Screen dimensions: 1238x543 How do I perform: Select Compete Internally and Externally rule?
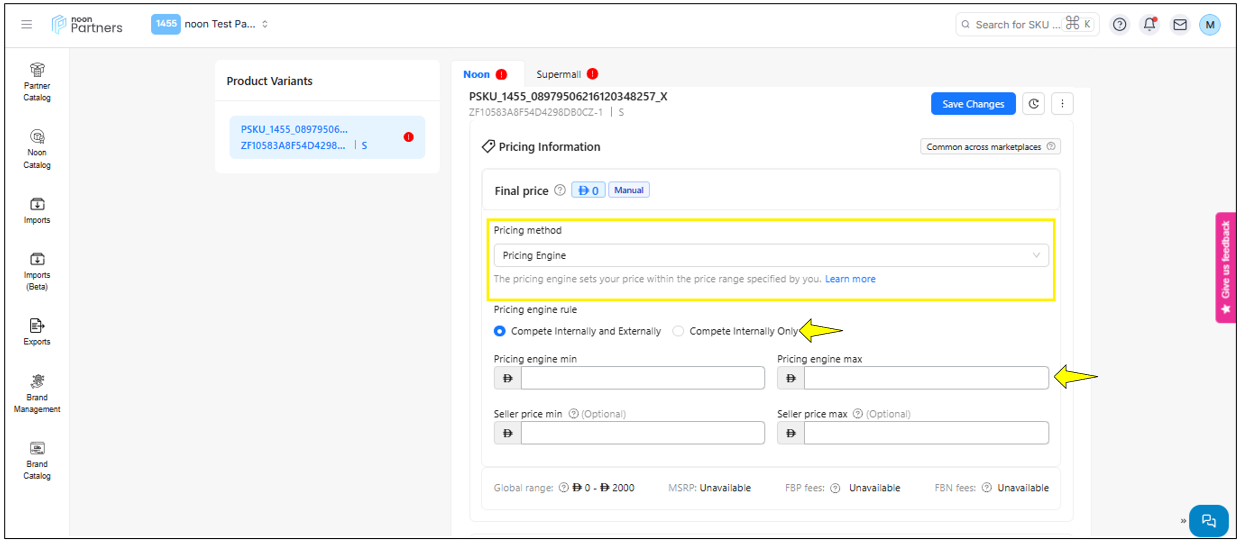pos(500,331)
